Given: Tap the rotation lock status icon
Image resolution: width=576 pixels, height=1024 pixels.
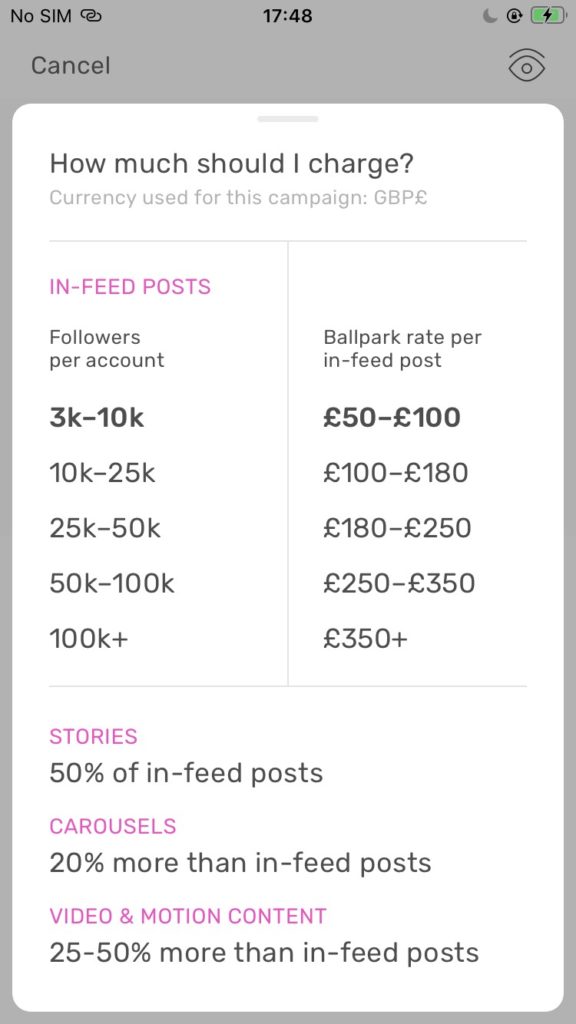Looking at the screenshot, I should tap(514, 16).
